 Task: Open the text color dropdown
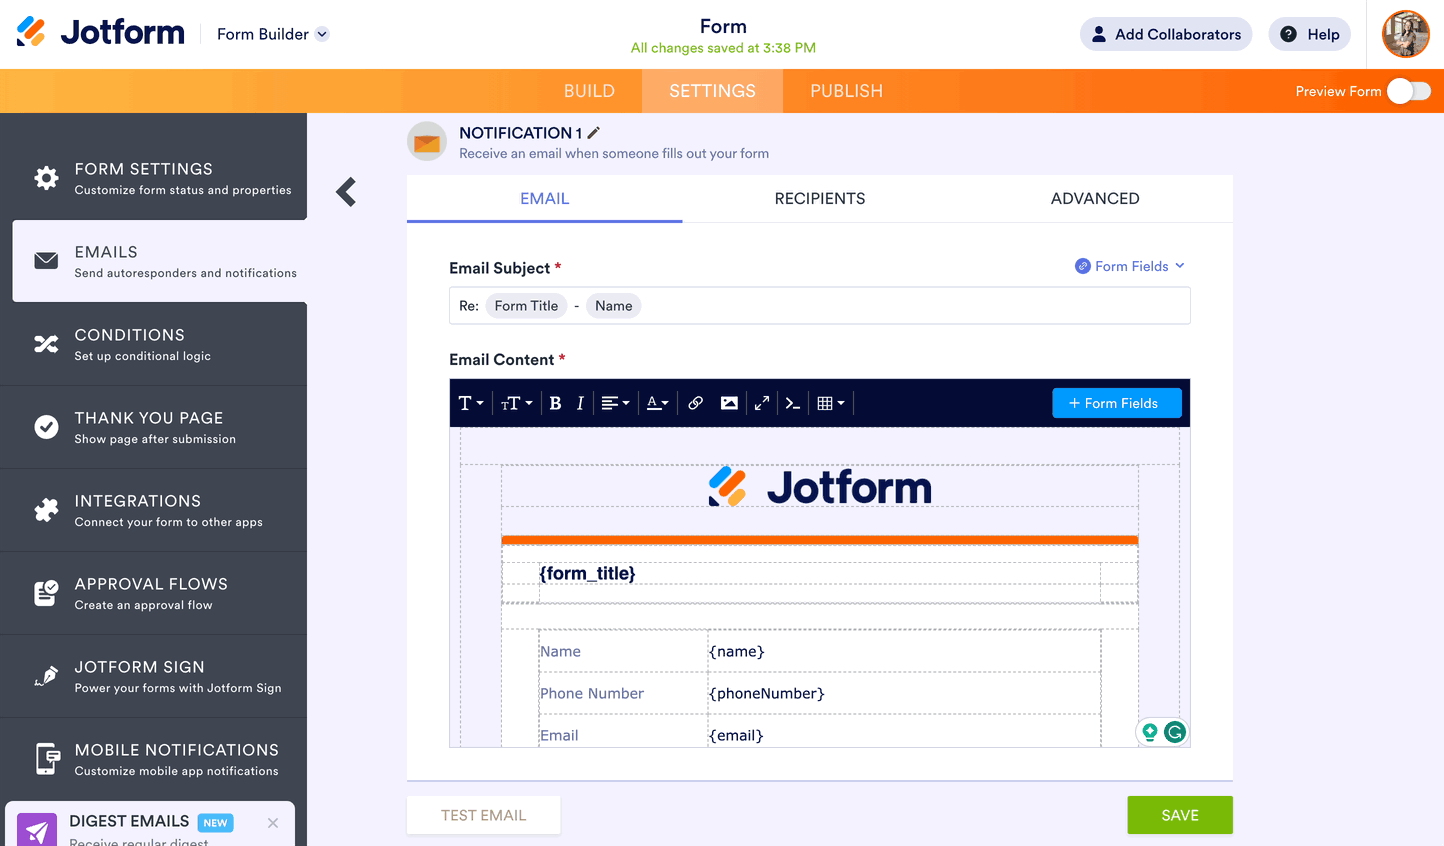[x=657, y=403]
